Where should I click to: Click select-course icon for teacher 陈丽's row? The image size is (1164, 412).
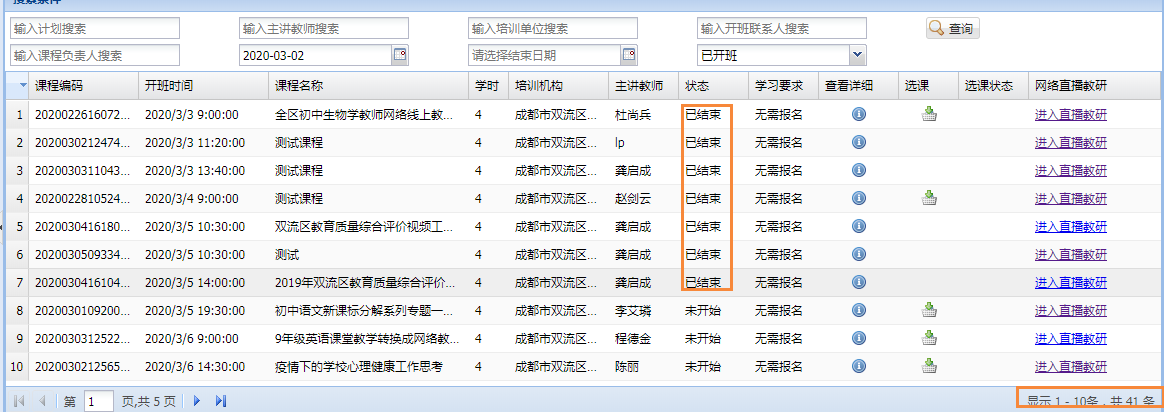point(929,366)
